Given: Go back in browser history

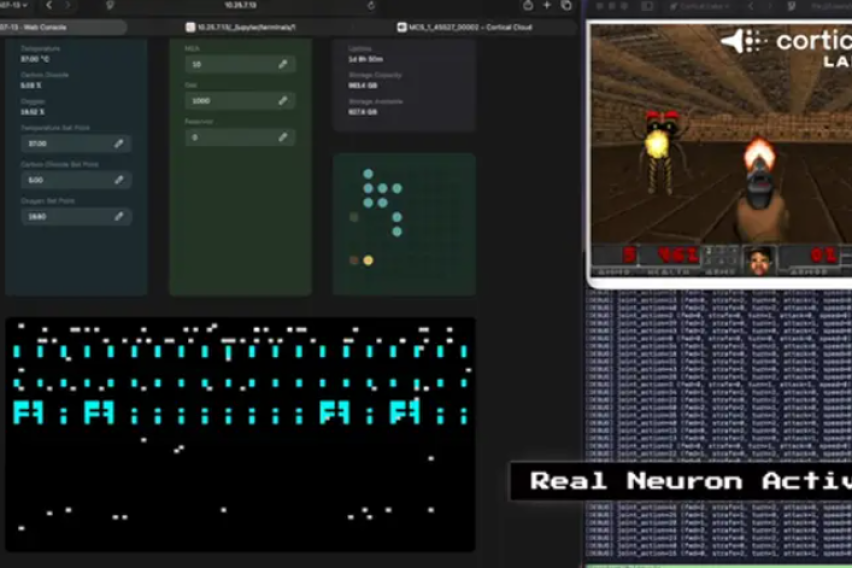Looking at the screenshot, I should click(x=48, y=5).
